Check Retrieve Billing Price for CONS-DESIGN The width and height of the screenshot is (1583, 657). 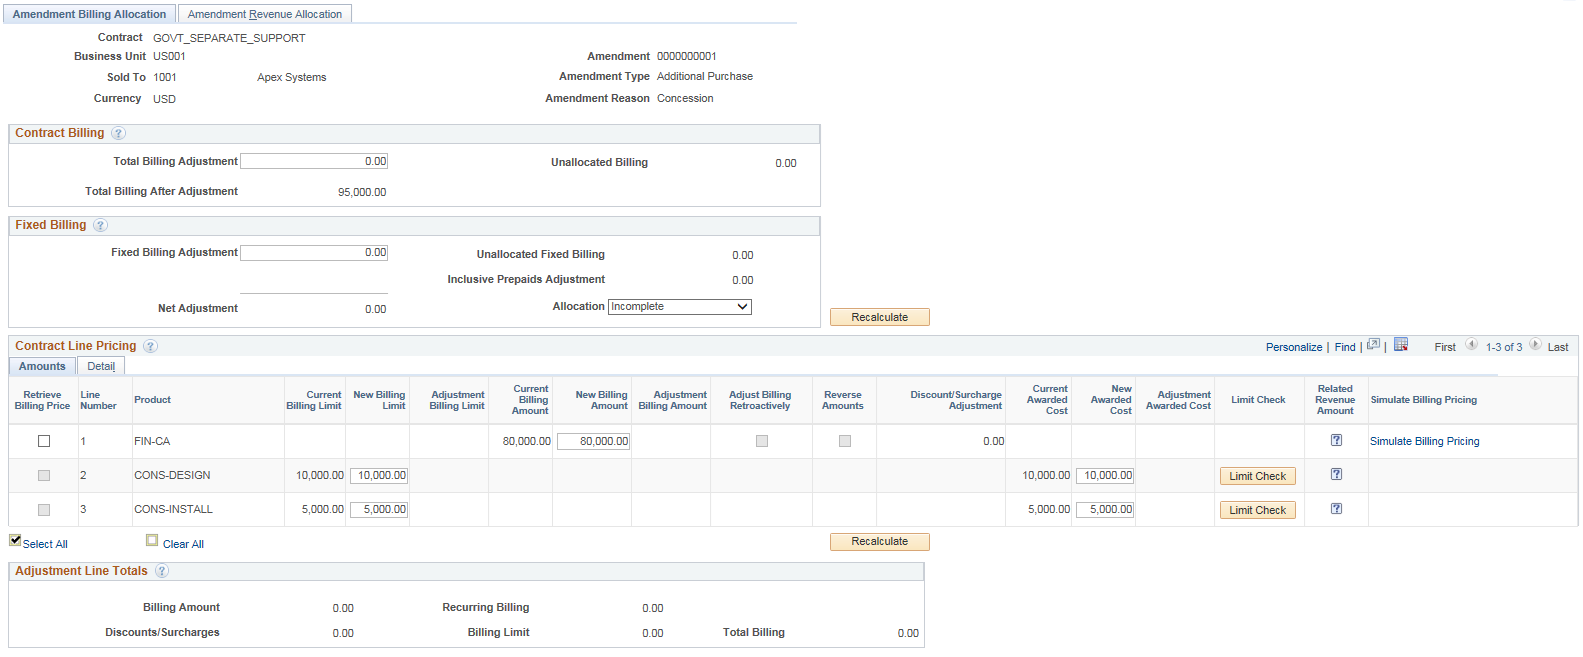[44, 475]
